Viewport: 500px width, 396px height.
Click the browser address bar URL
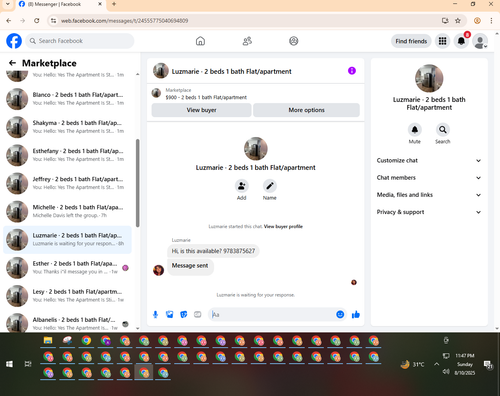(x=125, y=21)
